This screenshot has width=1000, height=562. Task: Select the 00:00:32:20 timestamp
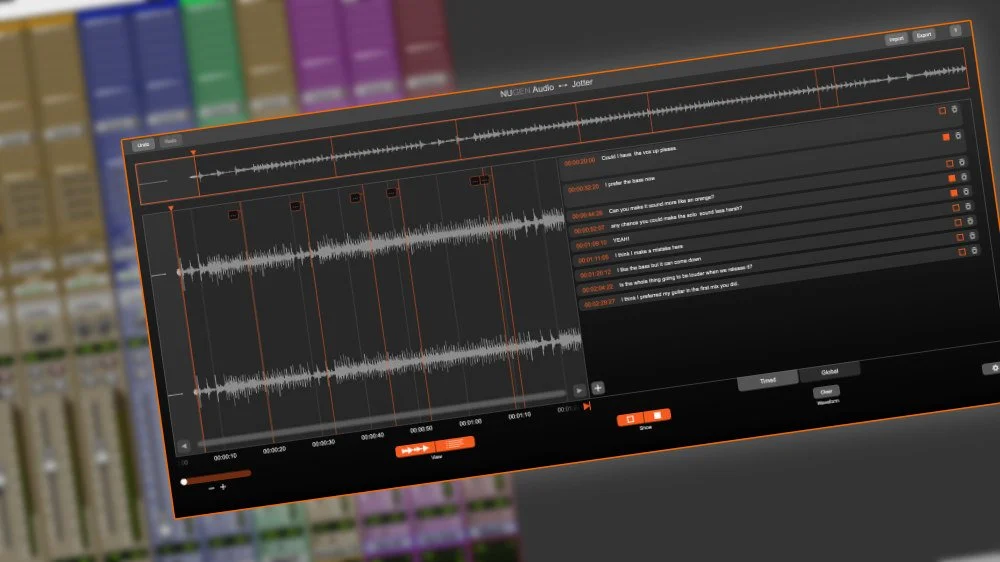point(583,189)
